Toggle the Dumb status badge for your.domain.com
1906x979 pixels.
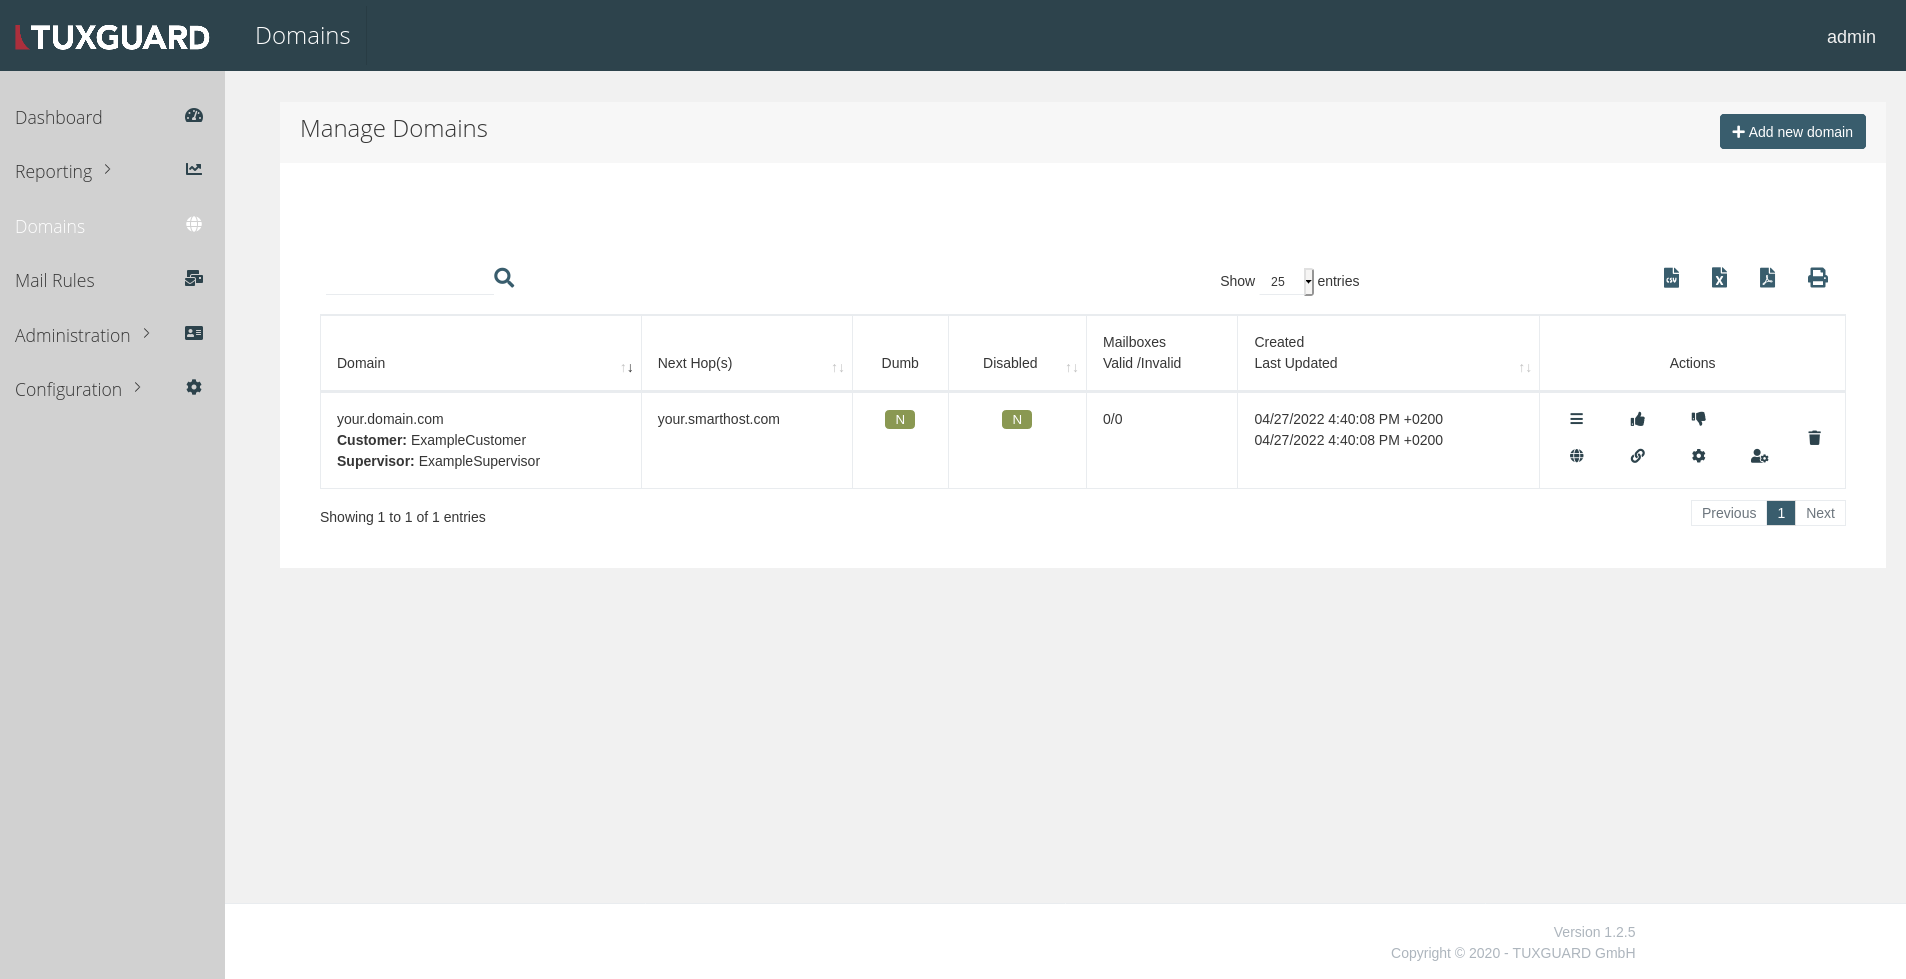(x=899, y=419)
